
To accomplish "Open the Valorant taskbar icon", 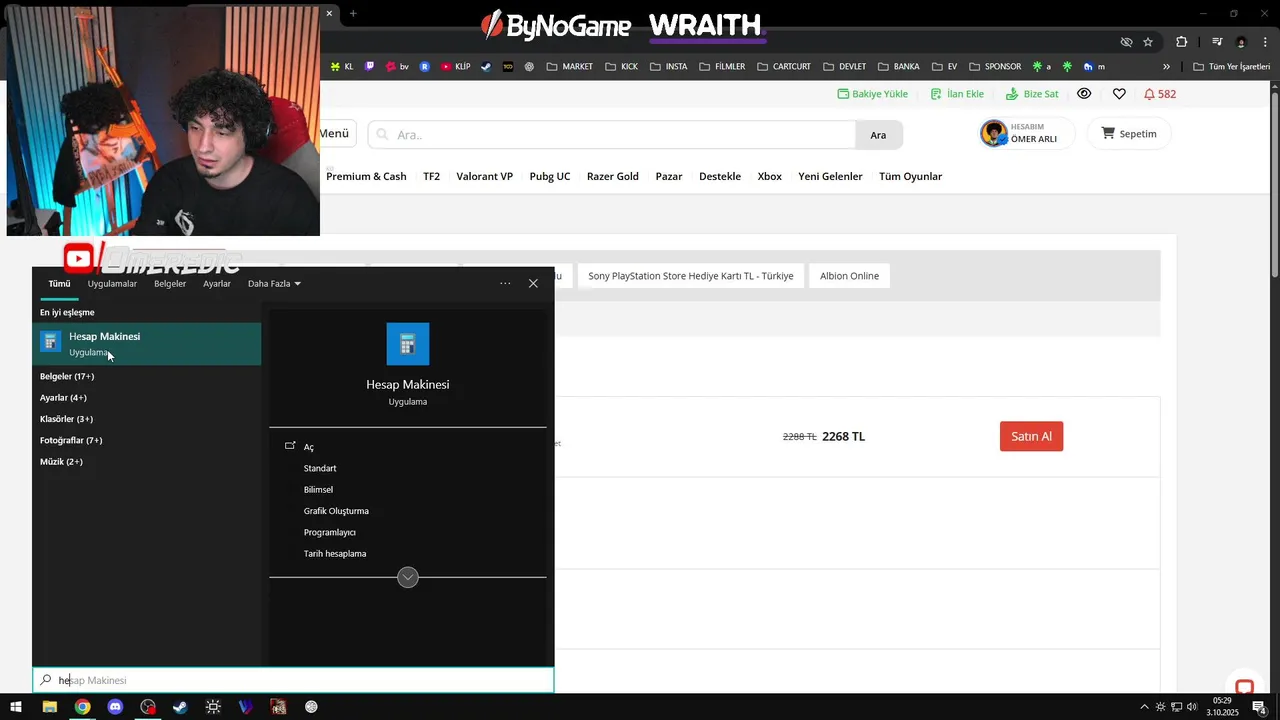I will click(x=246, y=707).
